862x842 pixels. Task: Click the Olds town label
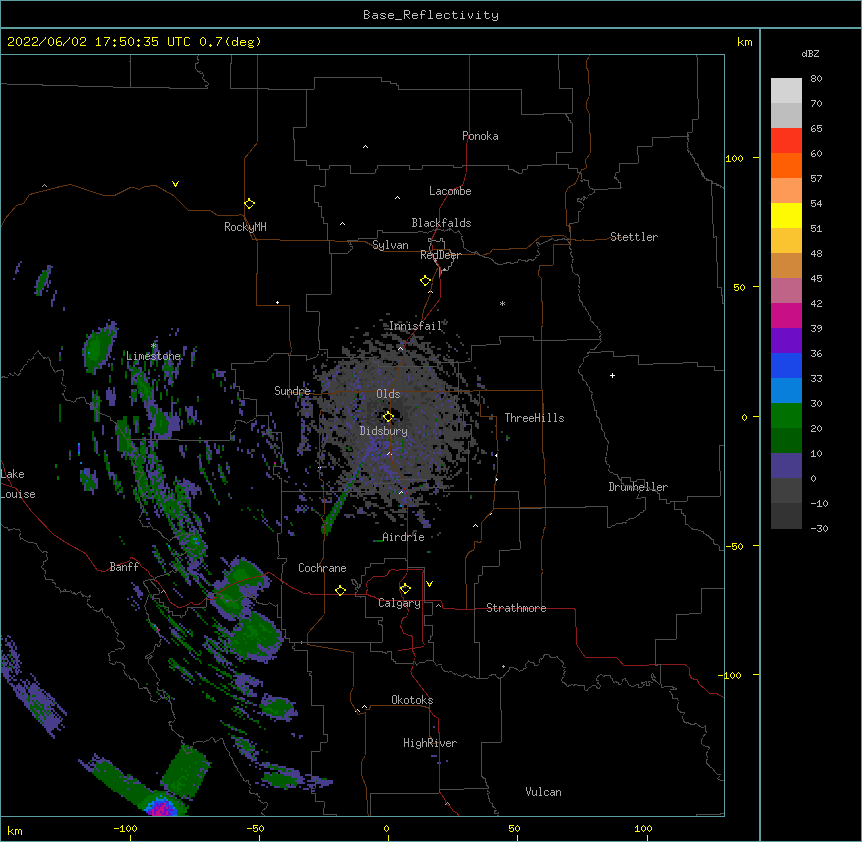point(388,394)
